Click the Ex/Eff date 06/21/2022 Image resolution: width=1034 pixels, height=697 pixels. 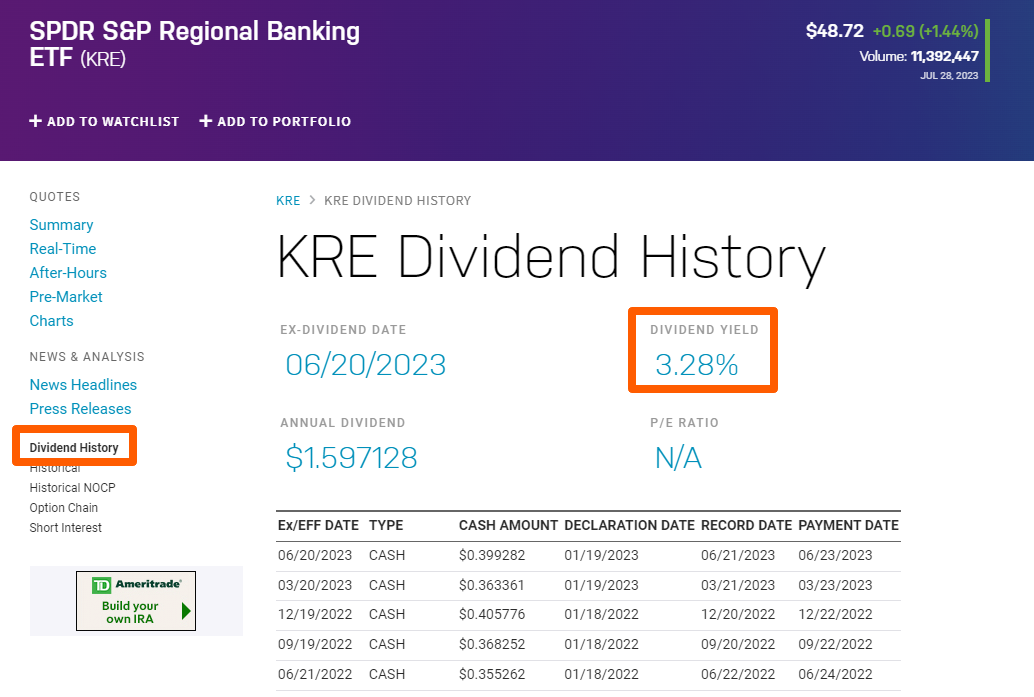point(315,675)
